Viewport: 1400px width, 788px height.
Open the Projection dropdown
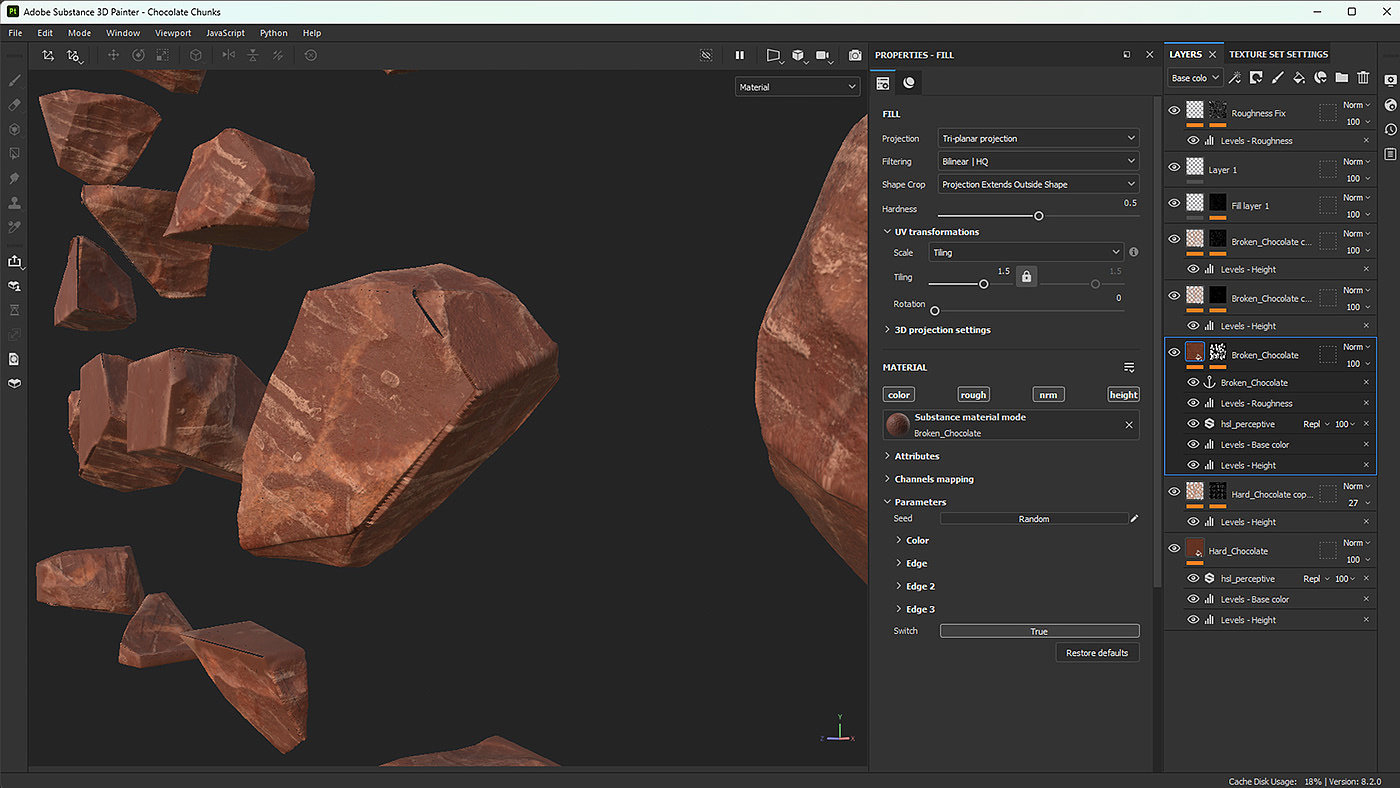tap(1038, 139)
